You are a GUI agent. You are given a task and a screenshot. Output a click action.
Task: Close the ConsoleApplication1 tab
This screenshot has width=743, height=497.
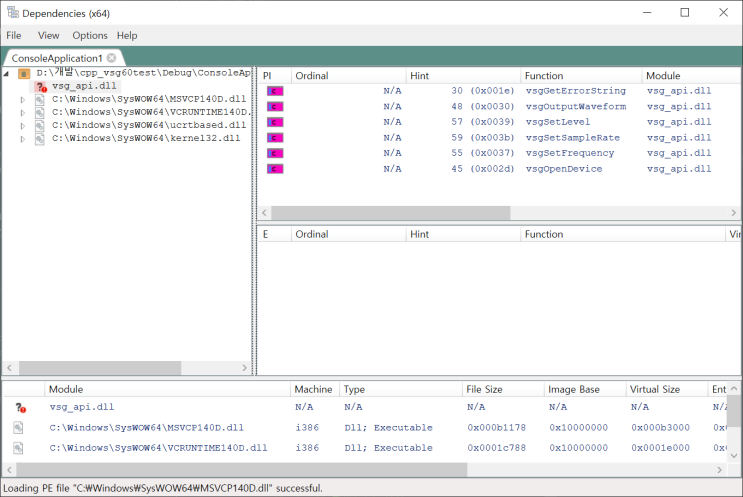[x=111, y=58]
